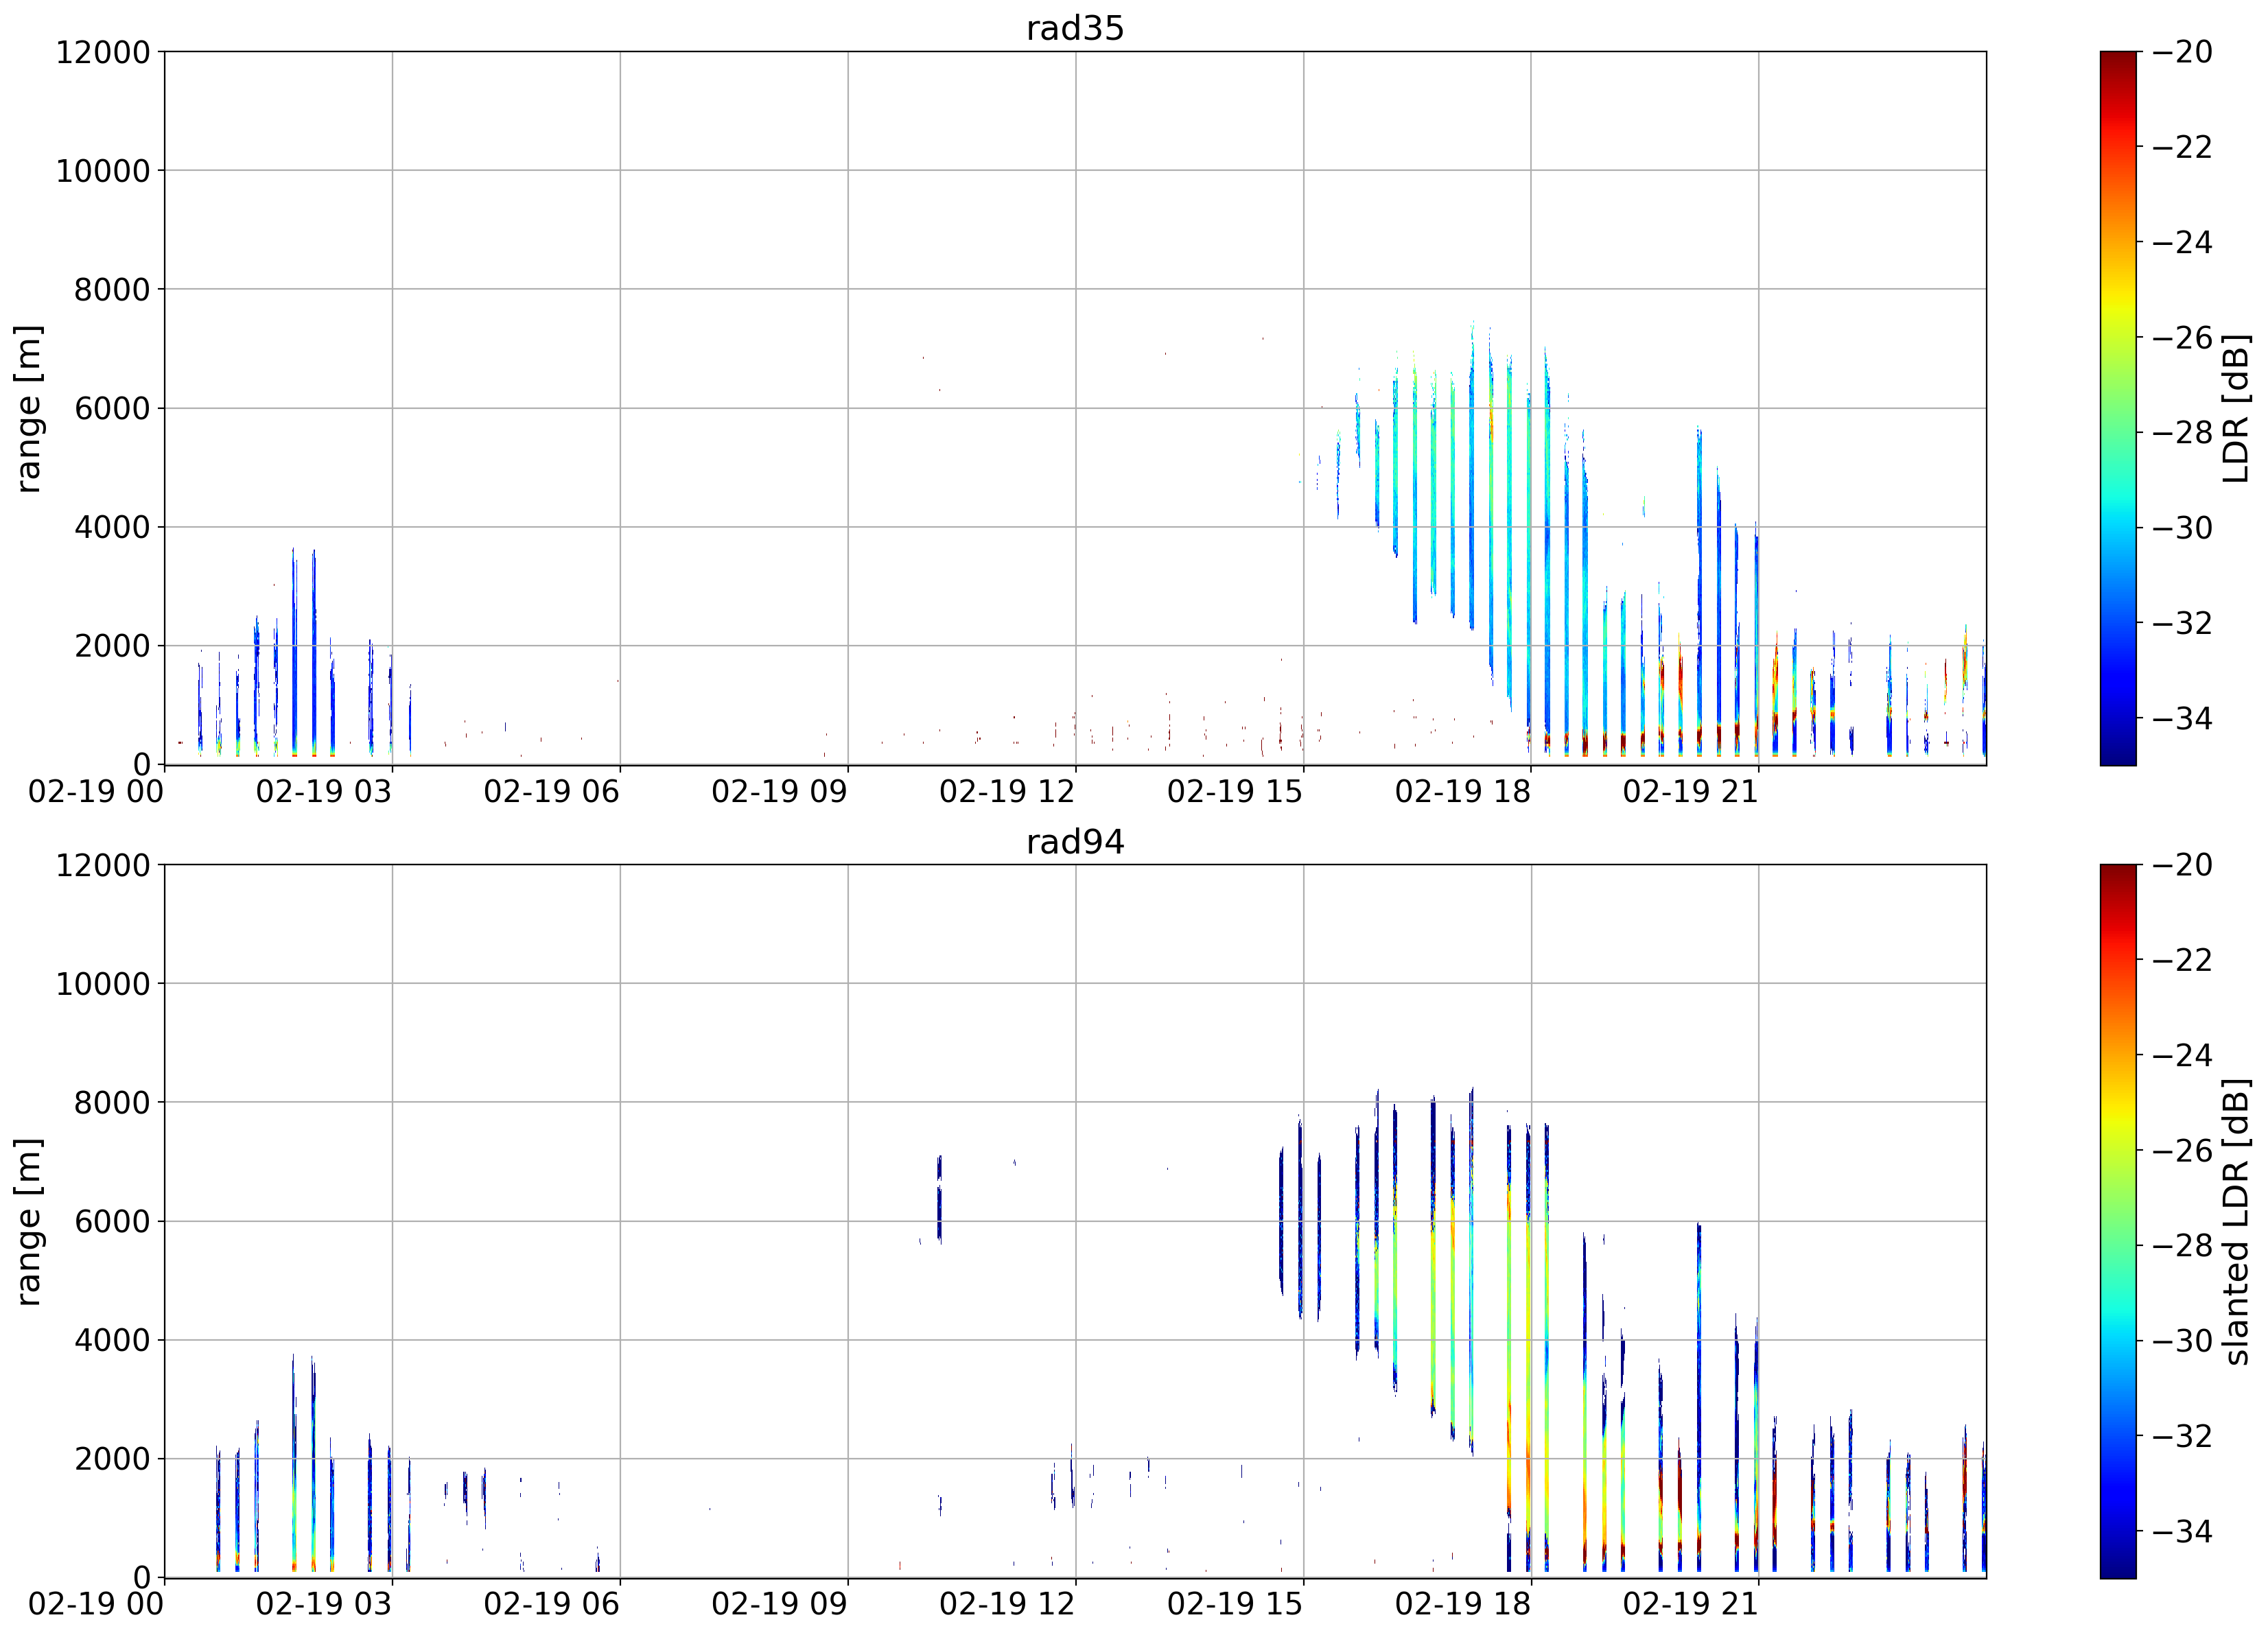Select y-tick 2000 on rad94 plot

point(112,1459)
